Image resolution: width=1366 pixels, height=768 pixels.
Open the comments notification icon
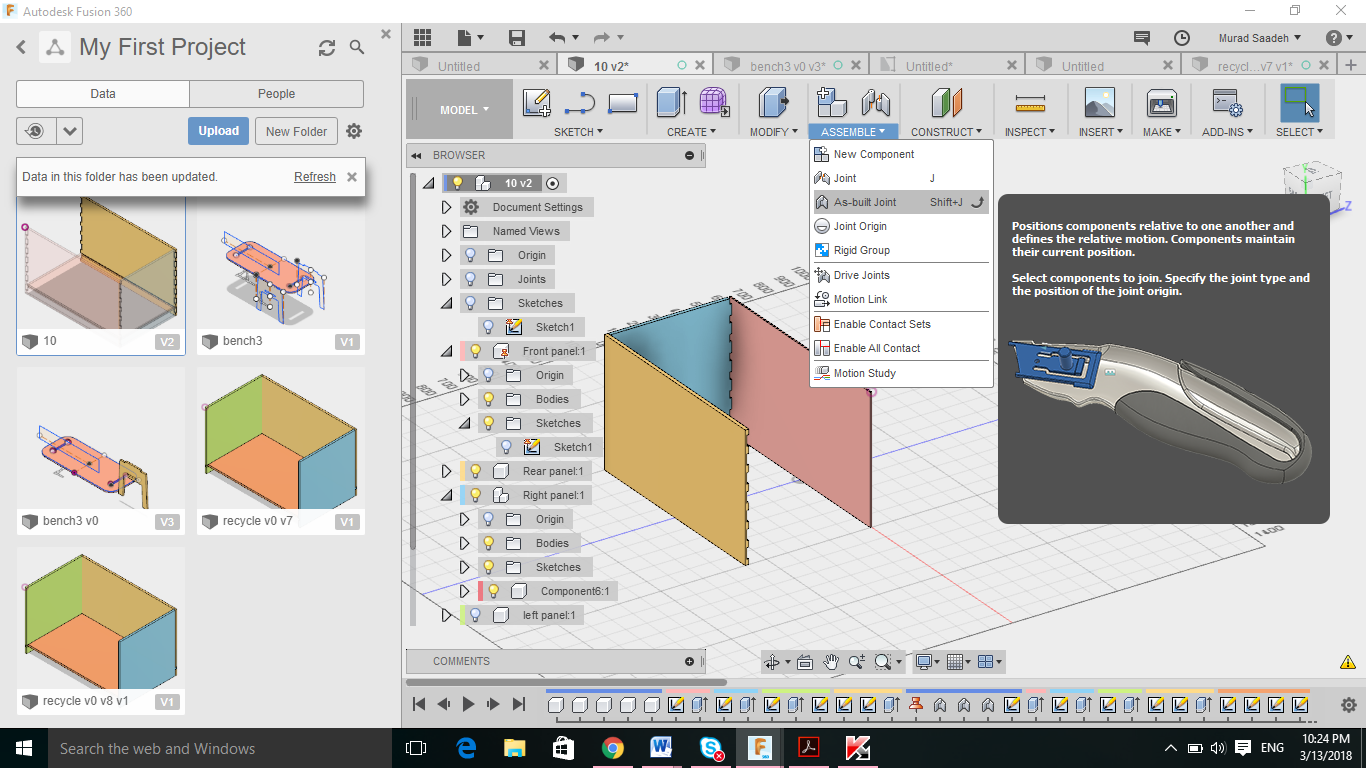coord(1141,38)
